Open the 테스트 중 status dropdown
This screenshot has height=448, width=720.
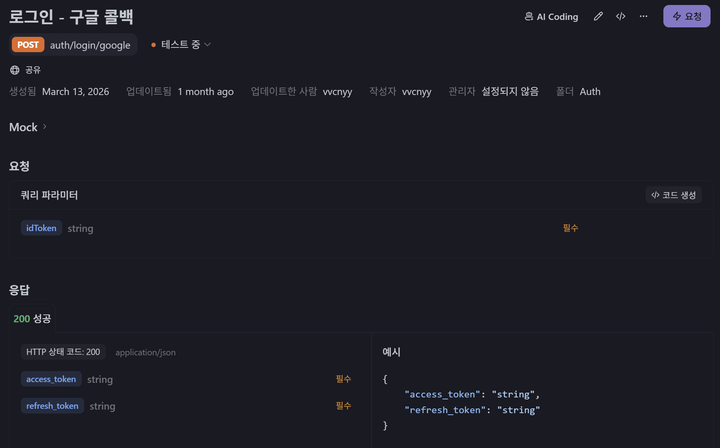(181, 45)
